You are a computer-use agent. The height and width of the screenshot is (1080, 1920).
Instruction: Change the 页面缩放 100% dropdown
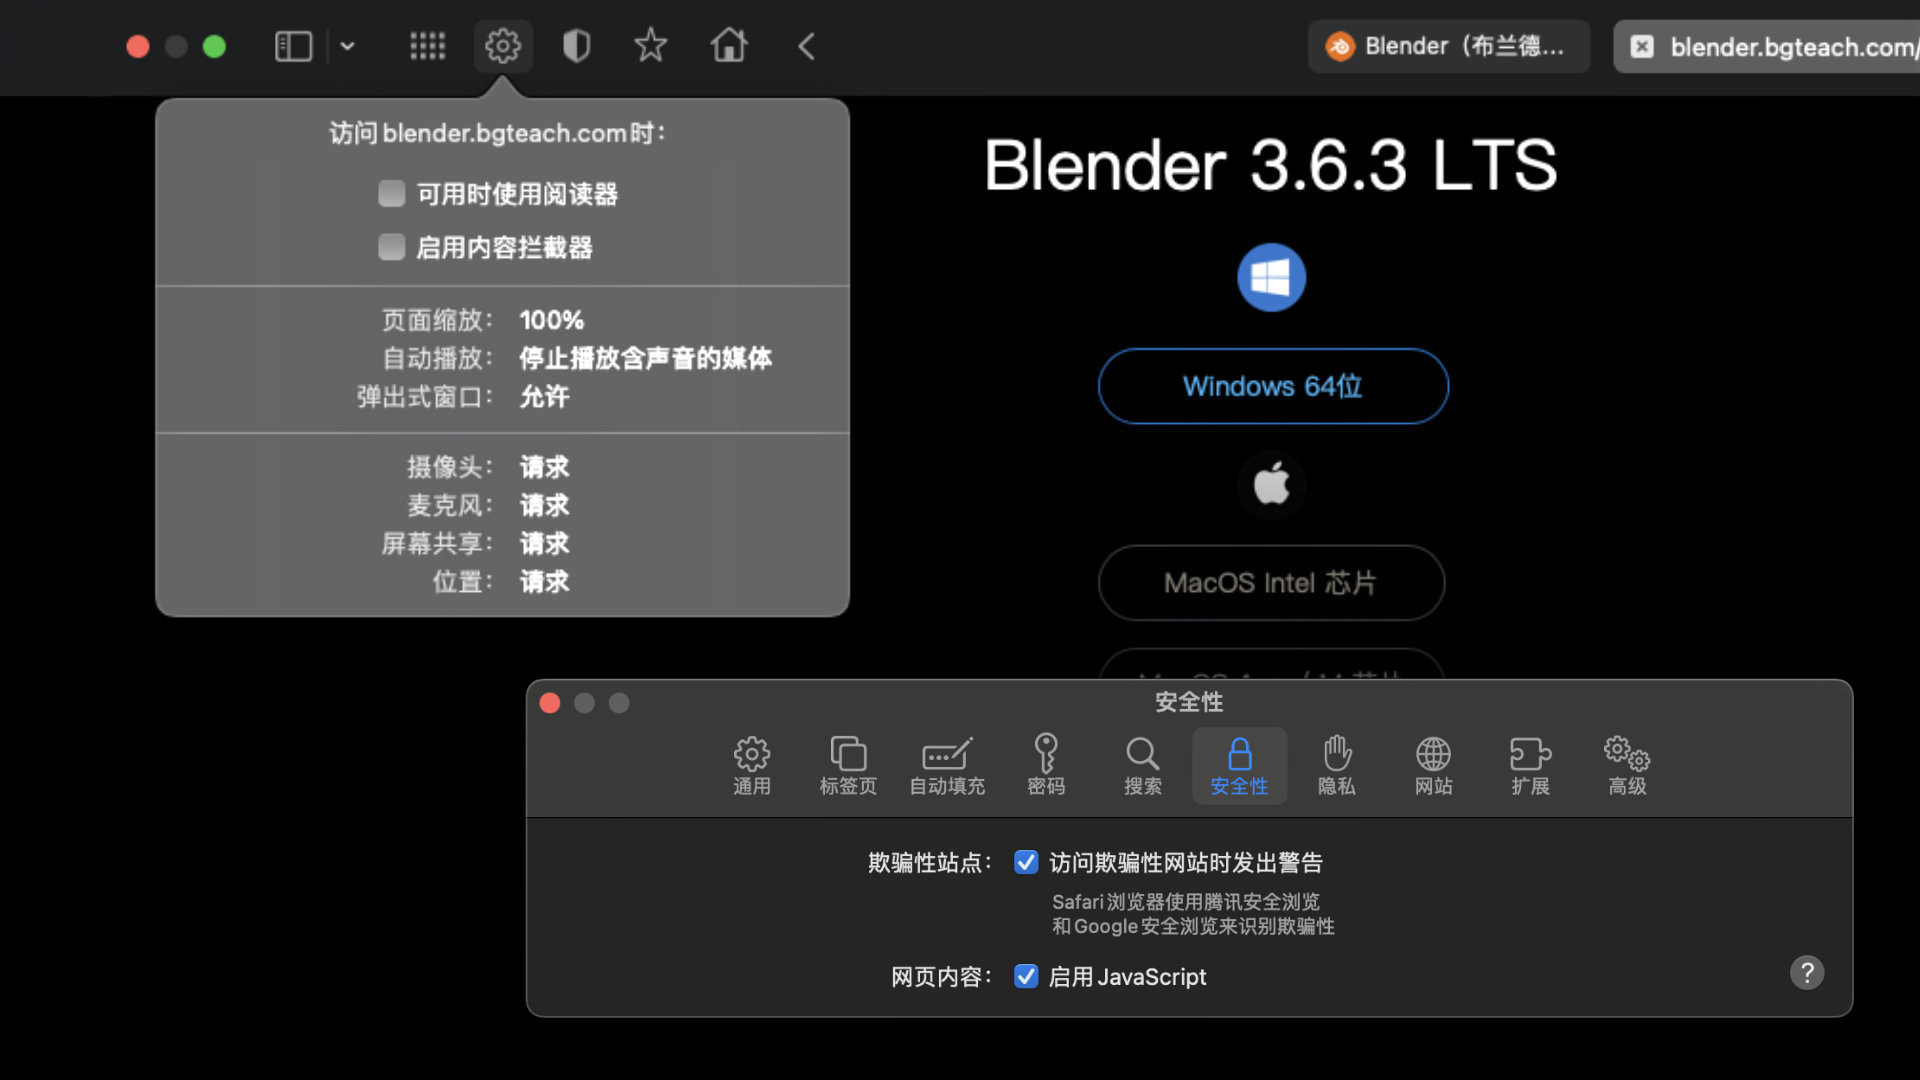(551, 320)
